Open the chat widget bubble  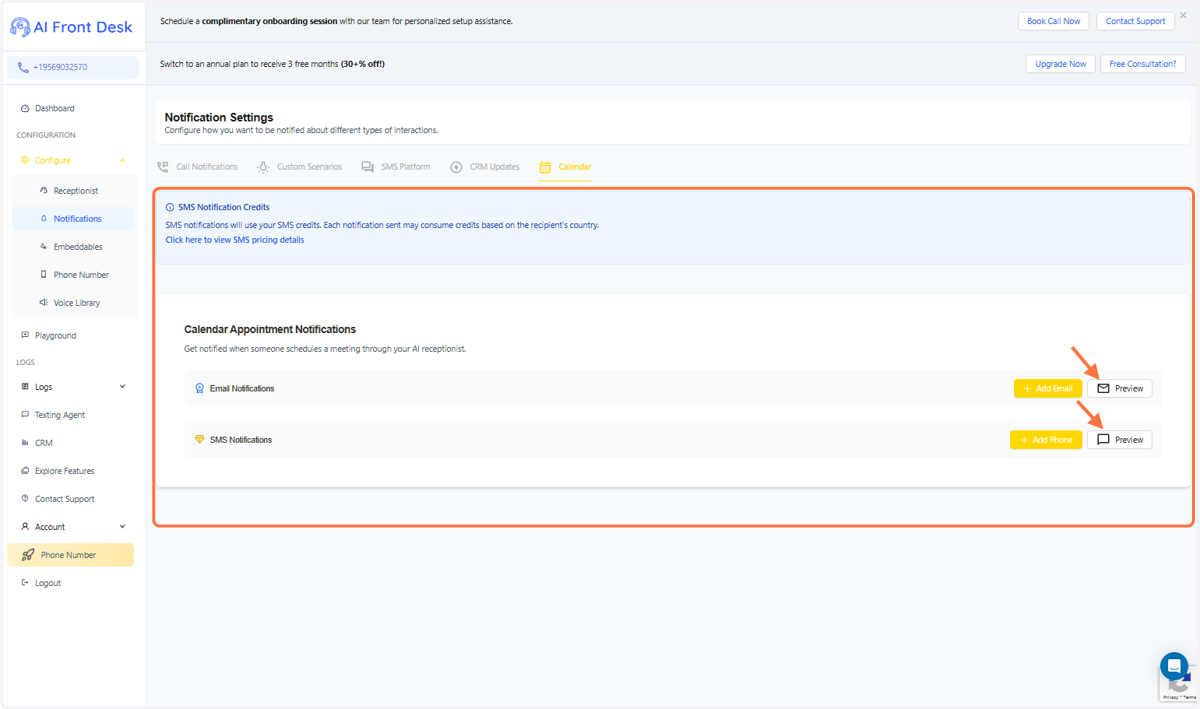1174,665
